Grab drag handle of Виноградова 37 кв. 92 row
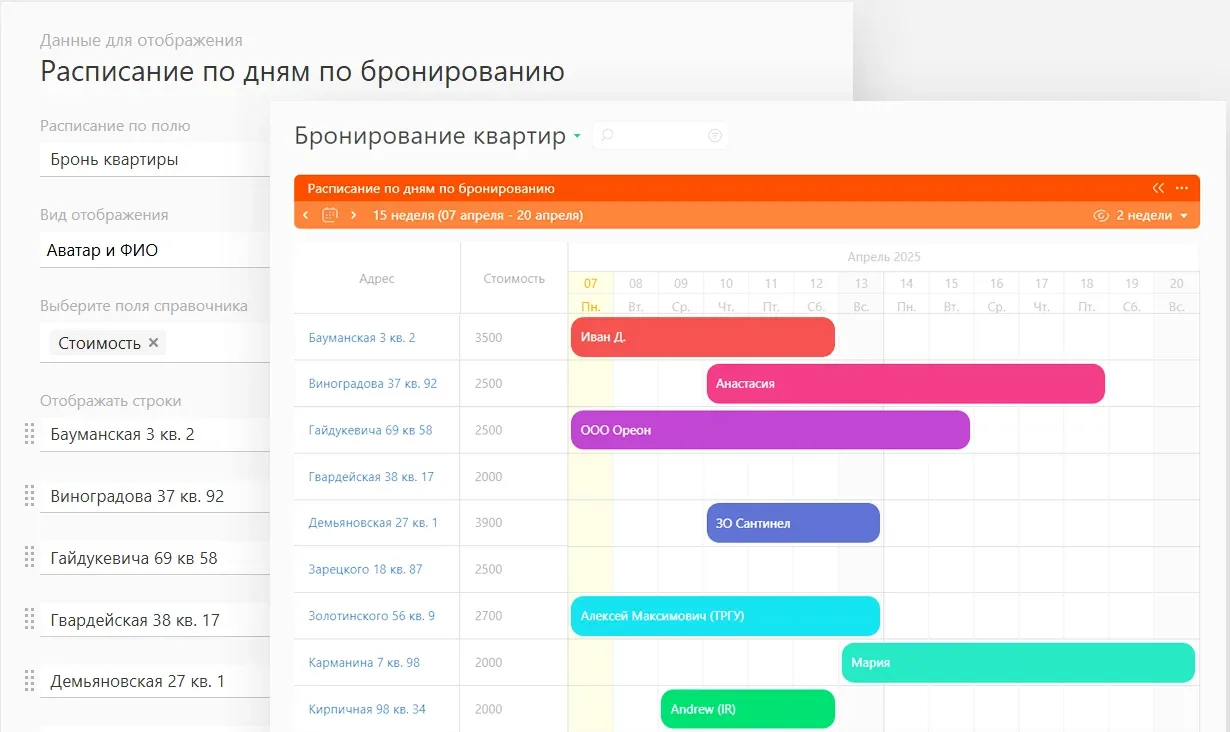 pos(29,496)
